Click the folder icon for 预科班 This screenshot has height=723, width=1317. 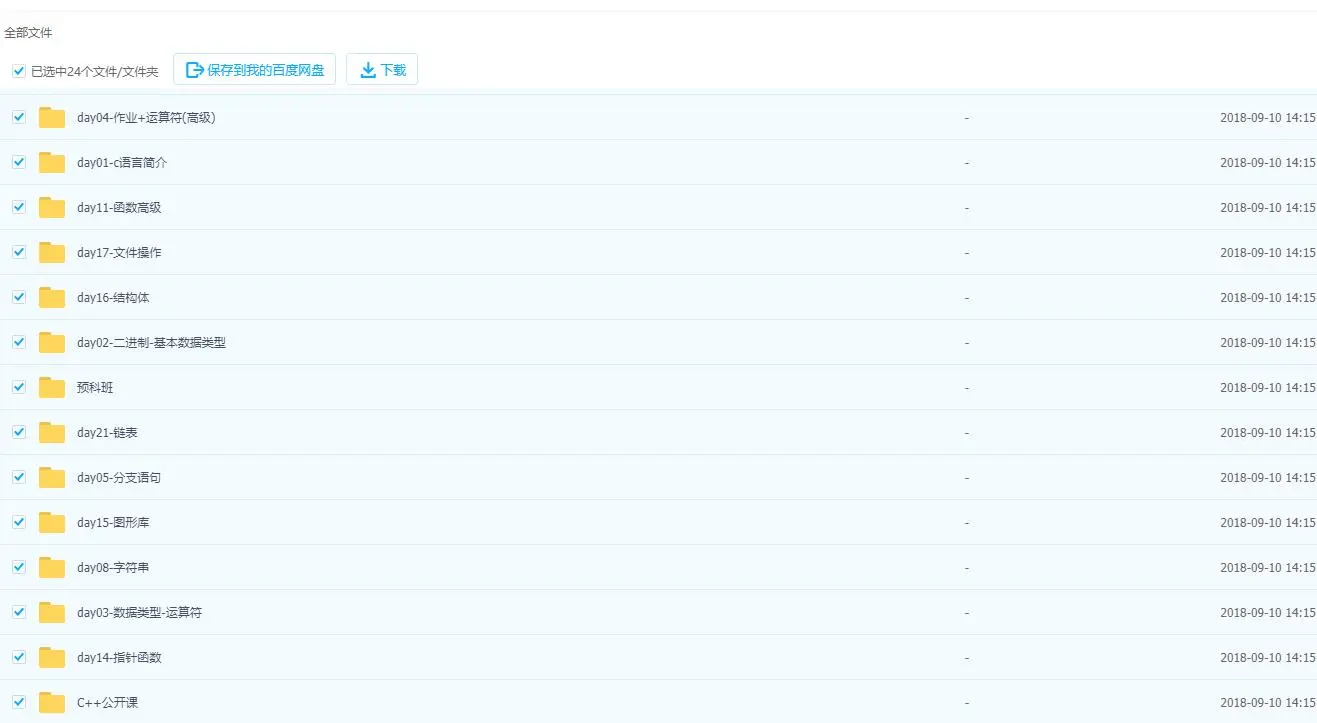tap(52, 387)
